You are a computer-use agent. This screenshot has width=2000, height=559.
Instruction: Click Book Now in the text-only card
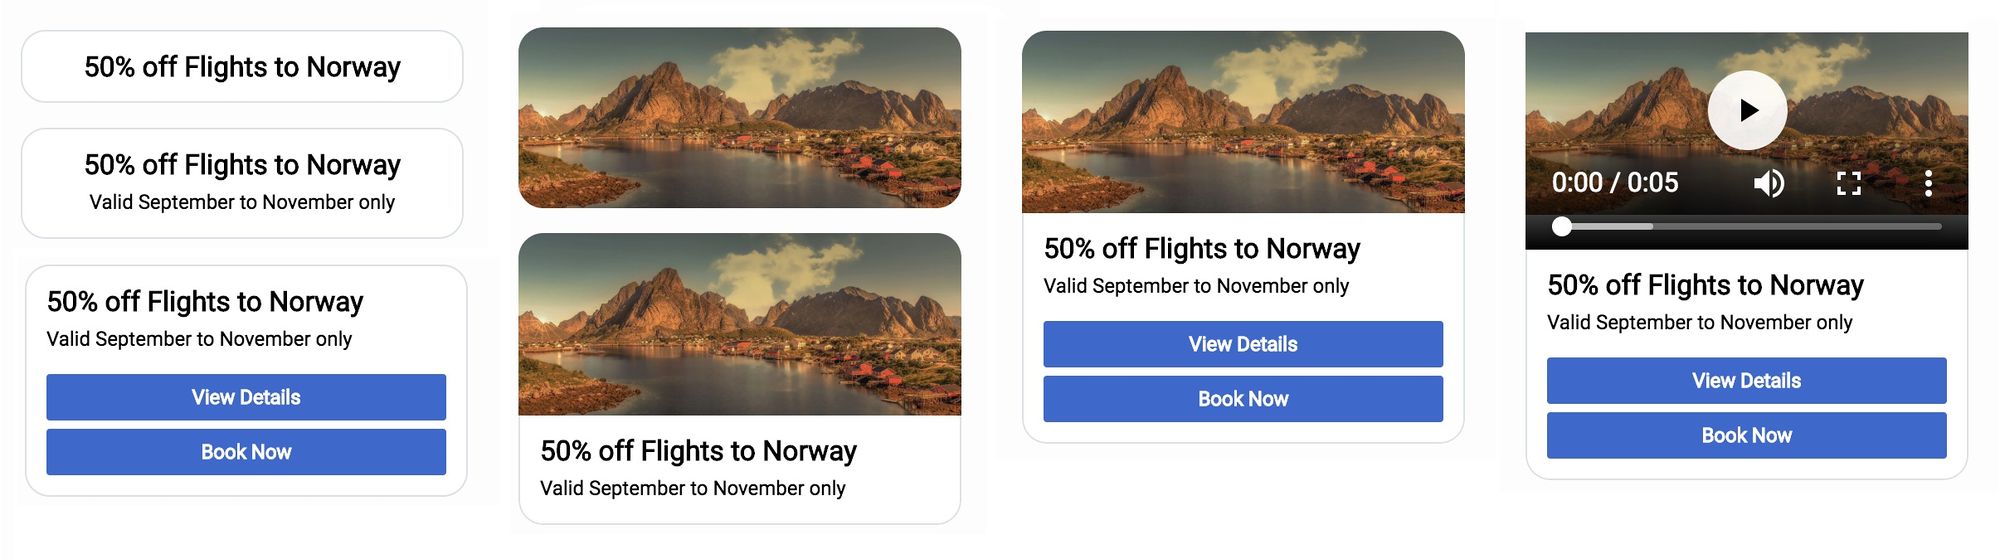[x=246, y=452]
